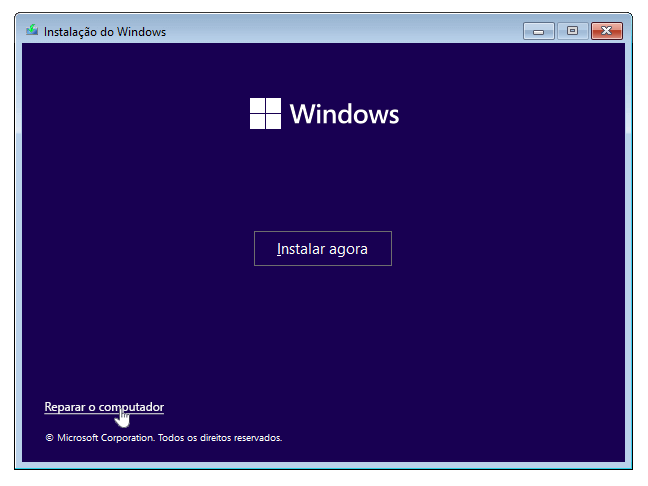The image size is (648, 486).
Task: Minimize the Instalação do Windows window
Action: [538, 31]
